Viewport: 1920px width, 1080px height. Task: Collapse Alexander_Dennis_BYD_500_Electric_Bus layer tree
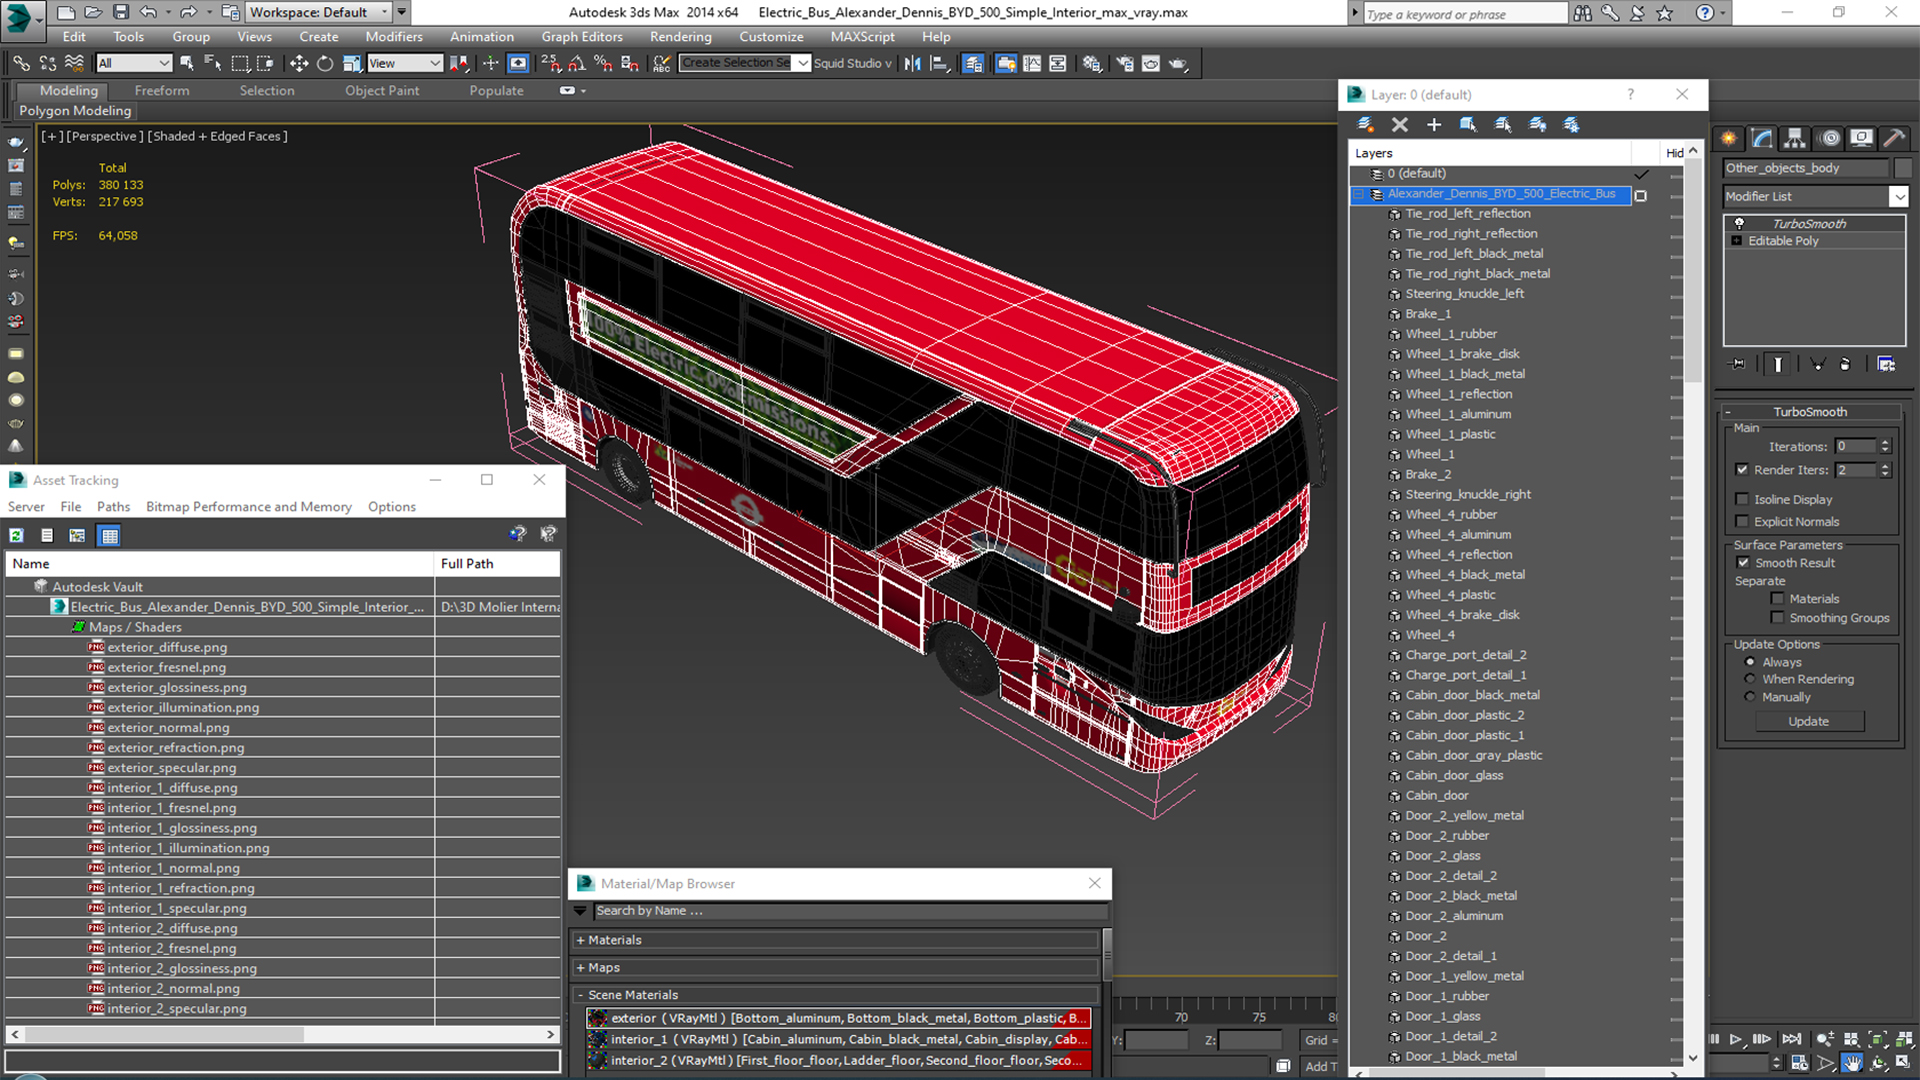click(1358, 194)
